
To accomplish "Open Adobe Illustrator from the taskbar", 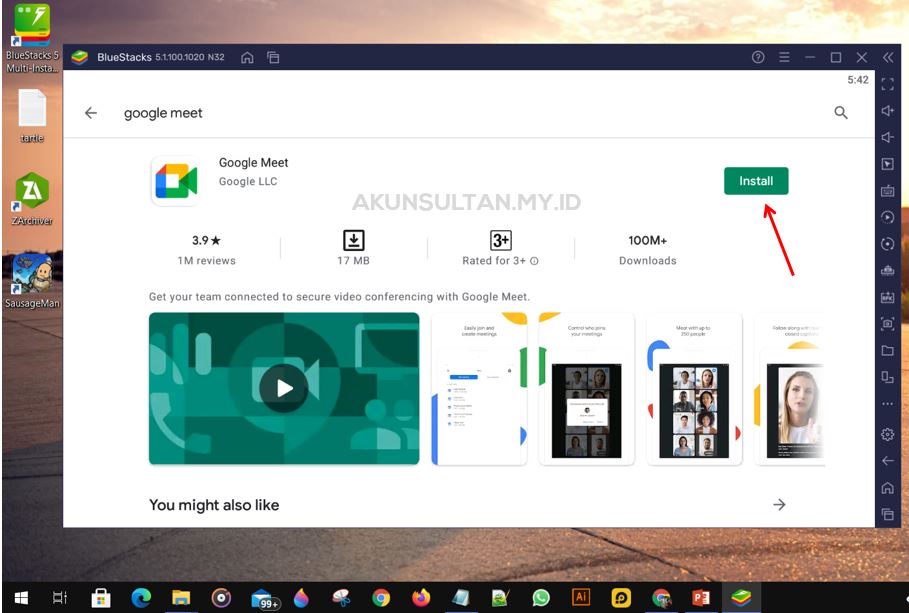I will tap(581, 597).
